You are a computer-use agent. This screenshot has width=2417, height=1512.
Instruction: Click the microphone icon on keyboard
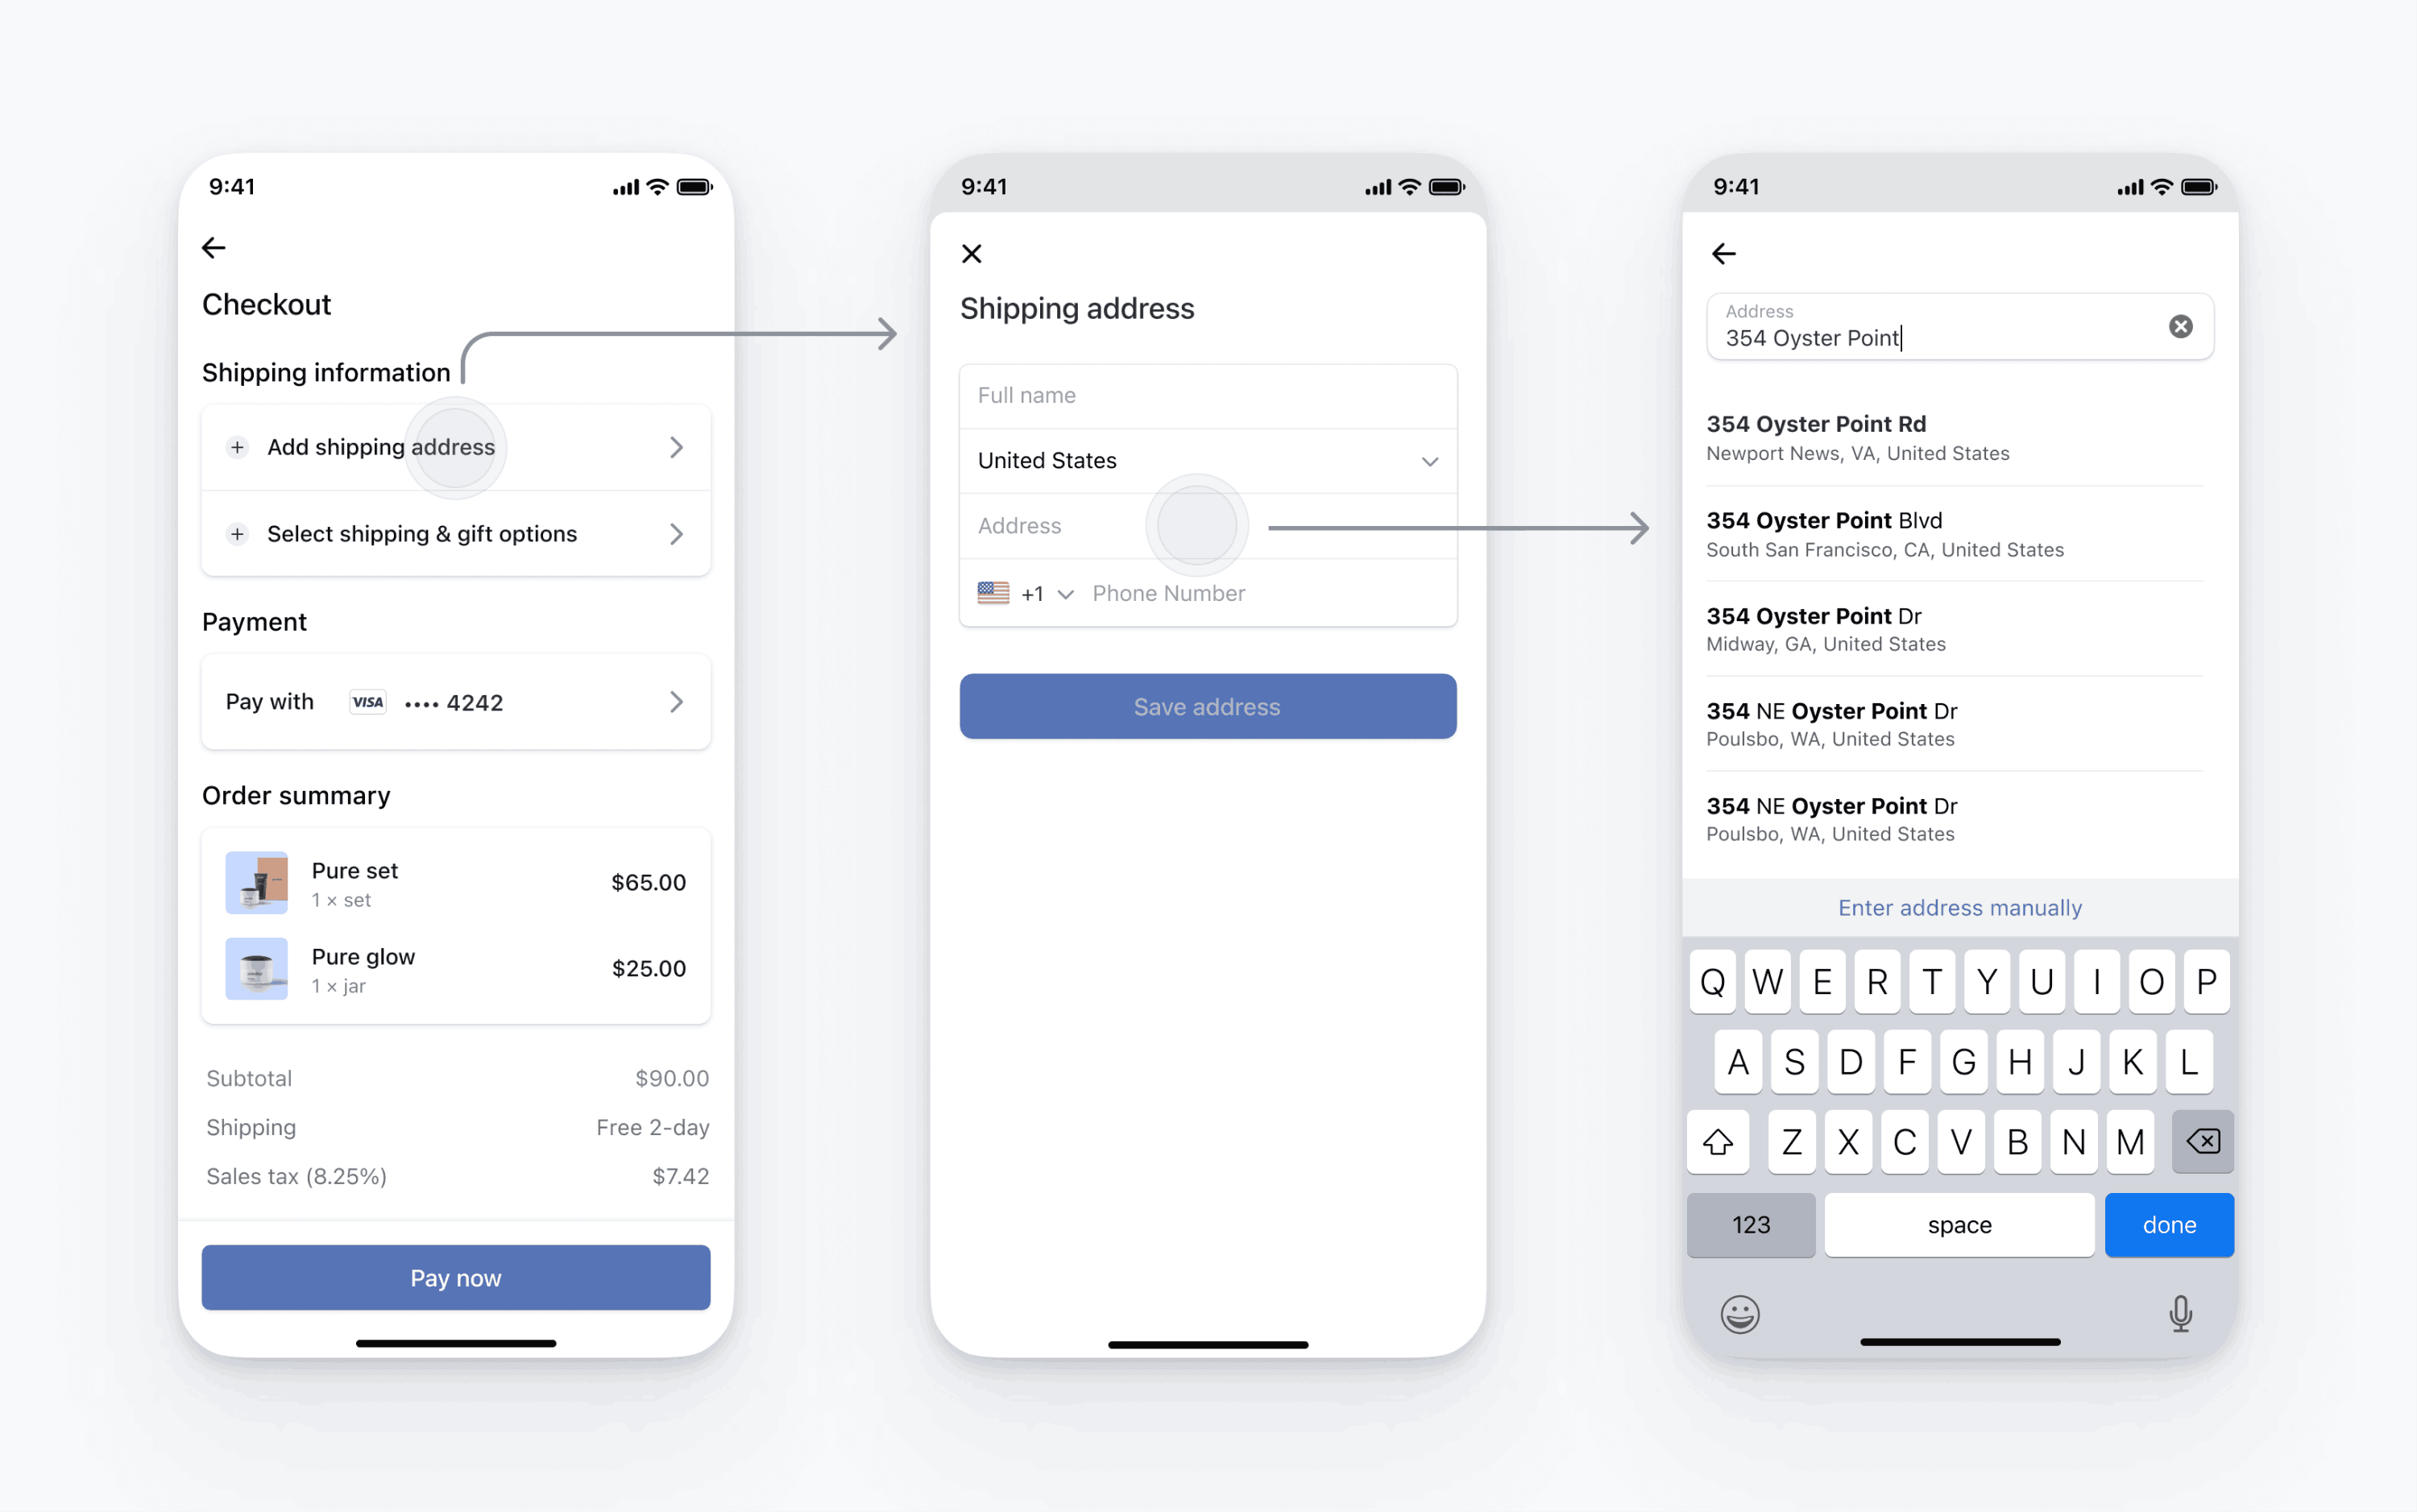(2182, 1313)
